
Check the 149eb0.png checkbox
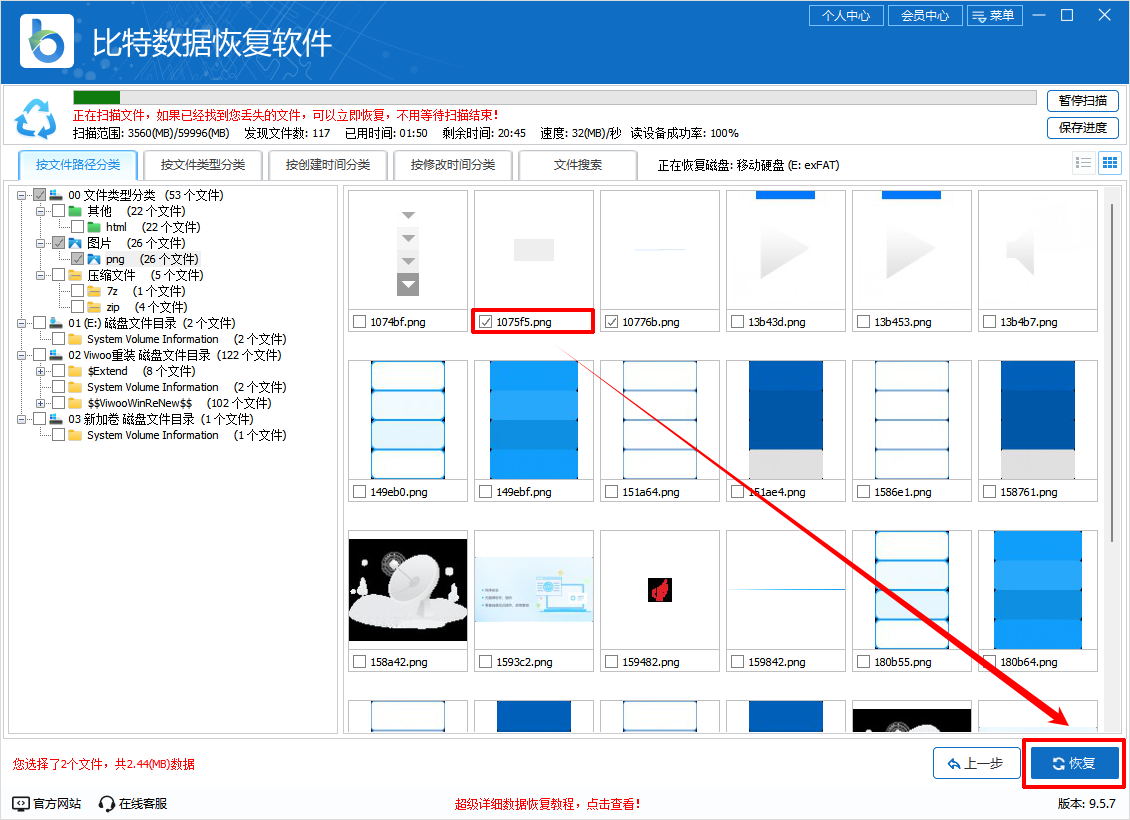(360, 492)
